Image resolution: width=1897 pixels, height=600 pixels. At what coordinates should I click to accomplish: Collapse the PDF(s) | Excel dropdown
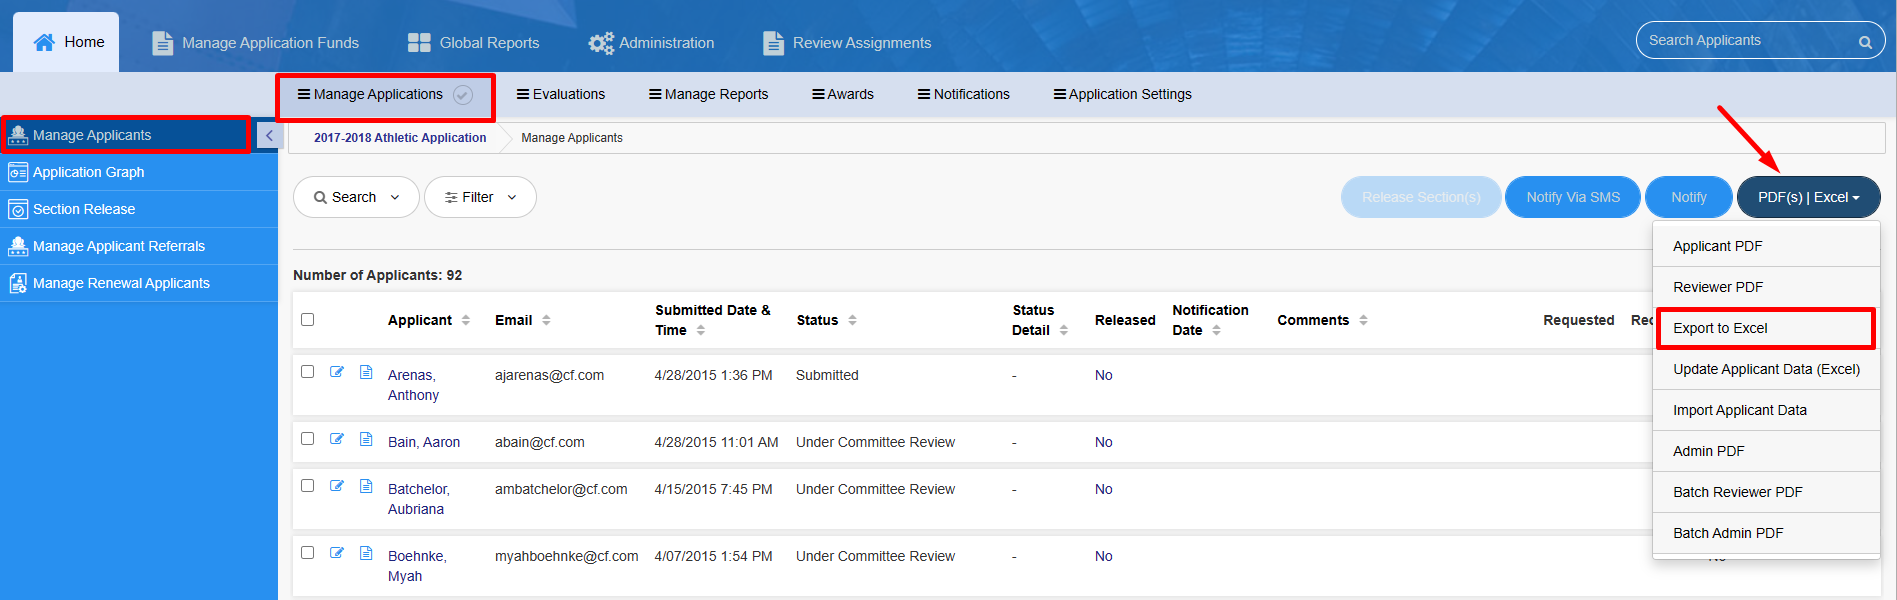pos(1808,197)
